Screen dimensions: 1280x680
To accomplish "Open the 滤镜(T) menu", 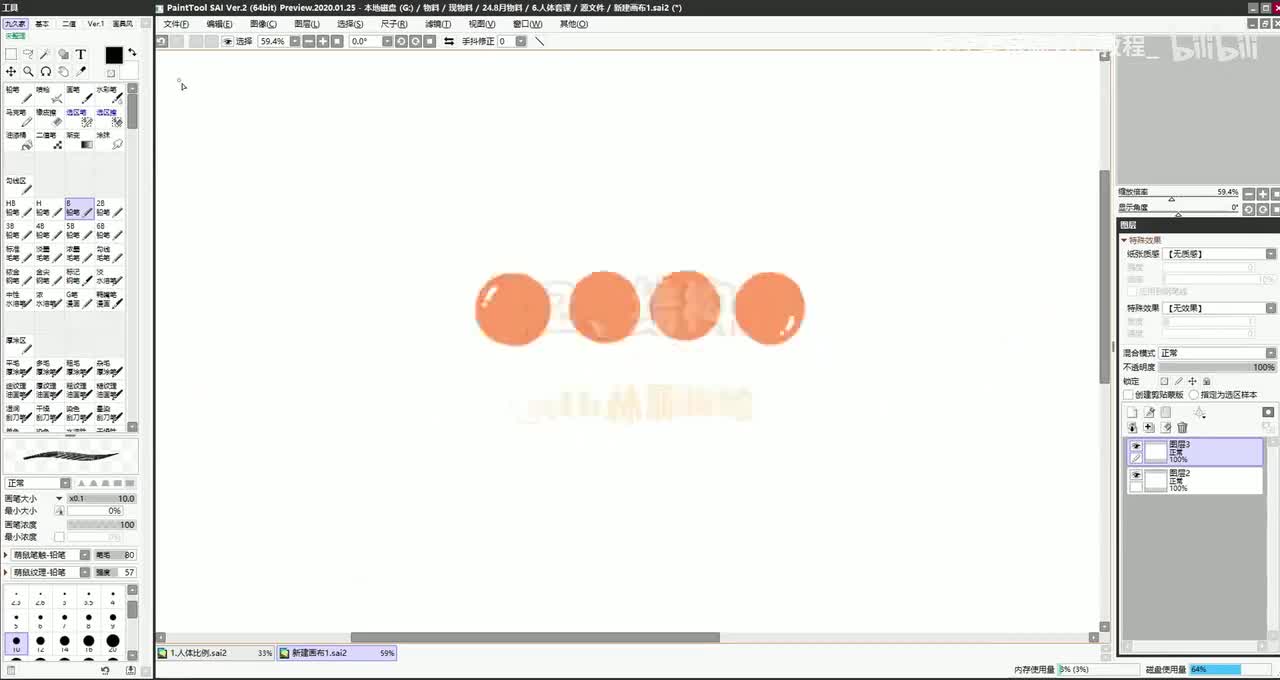I will coord(437,24).
